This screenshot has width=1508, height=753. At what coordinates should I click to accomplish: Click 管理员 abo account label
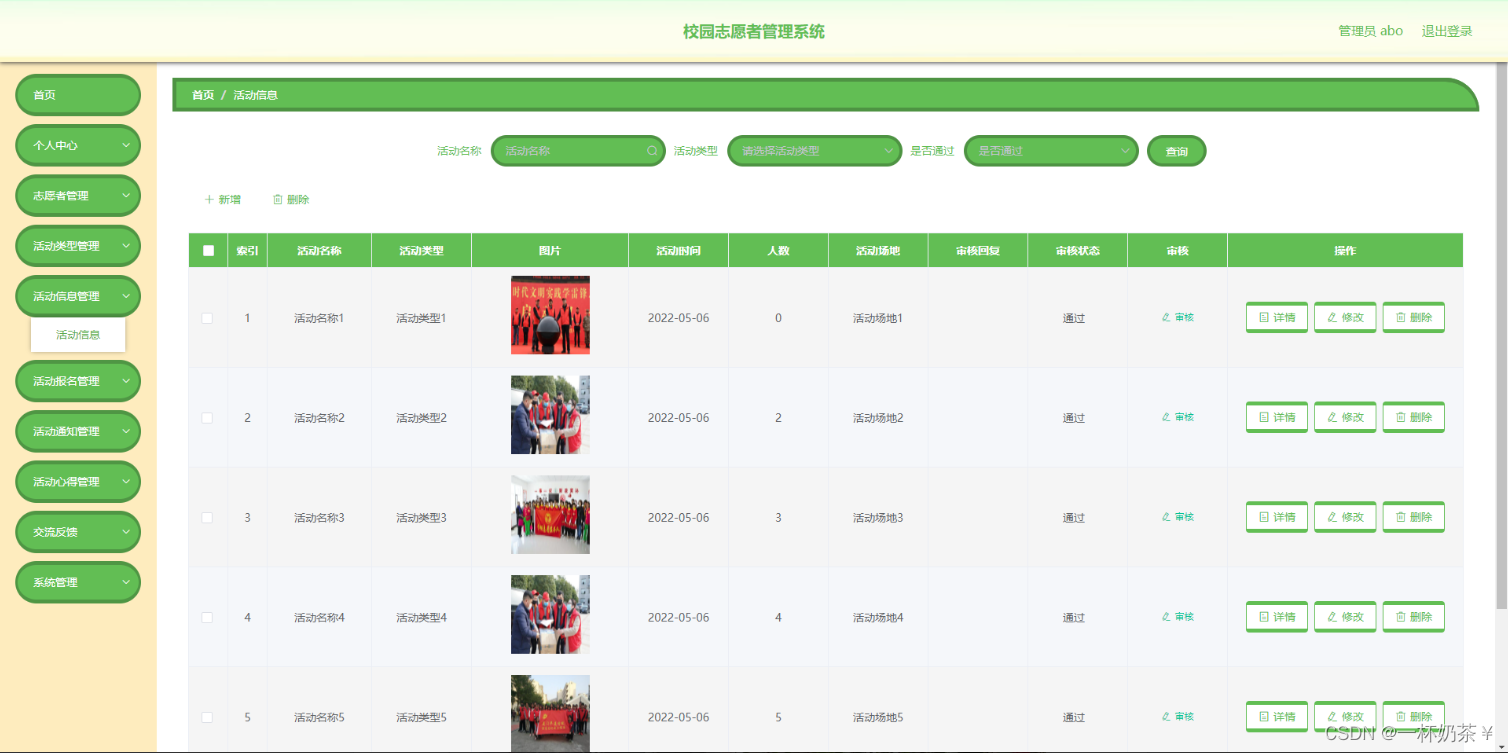tap(1370, 31)
